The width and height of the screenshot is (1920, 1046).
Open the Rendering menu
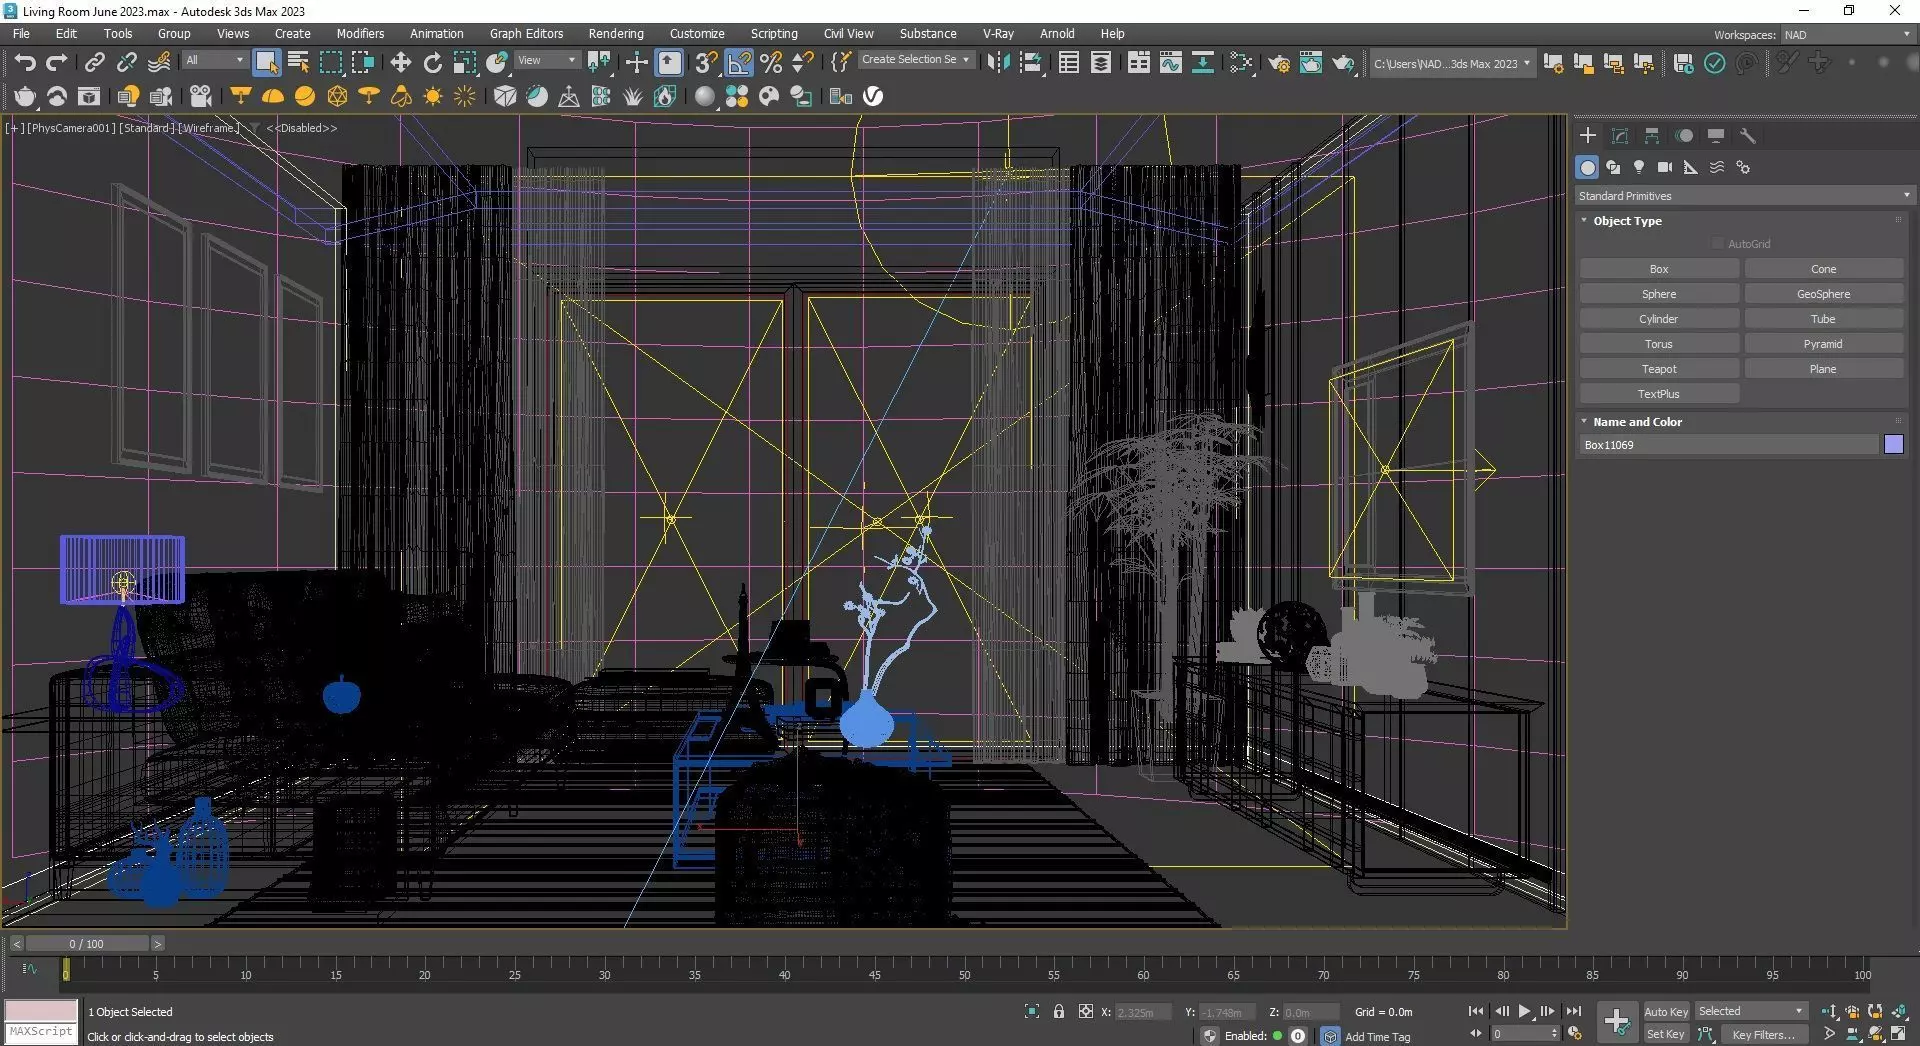tap(616, 33)
